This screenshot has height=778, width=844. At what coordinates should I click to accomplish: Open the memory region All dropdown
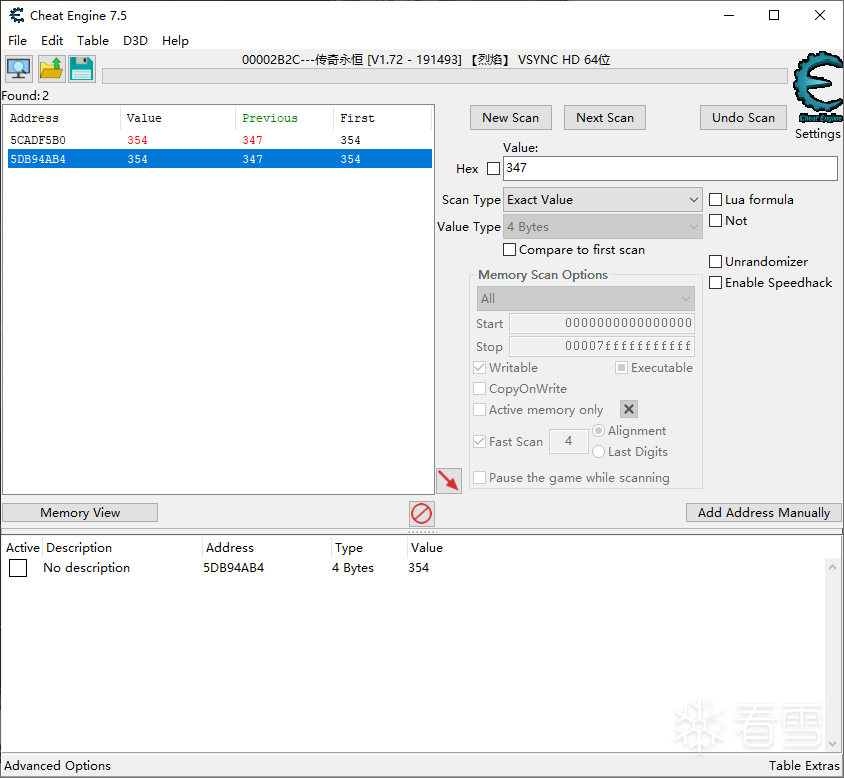586,298
